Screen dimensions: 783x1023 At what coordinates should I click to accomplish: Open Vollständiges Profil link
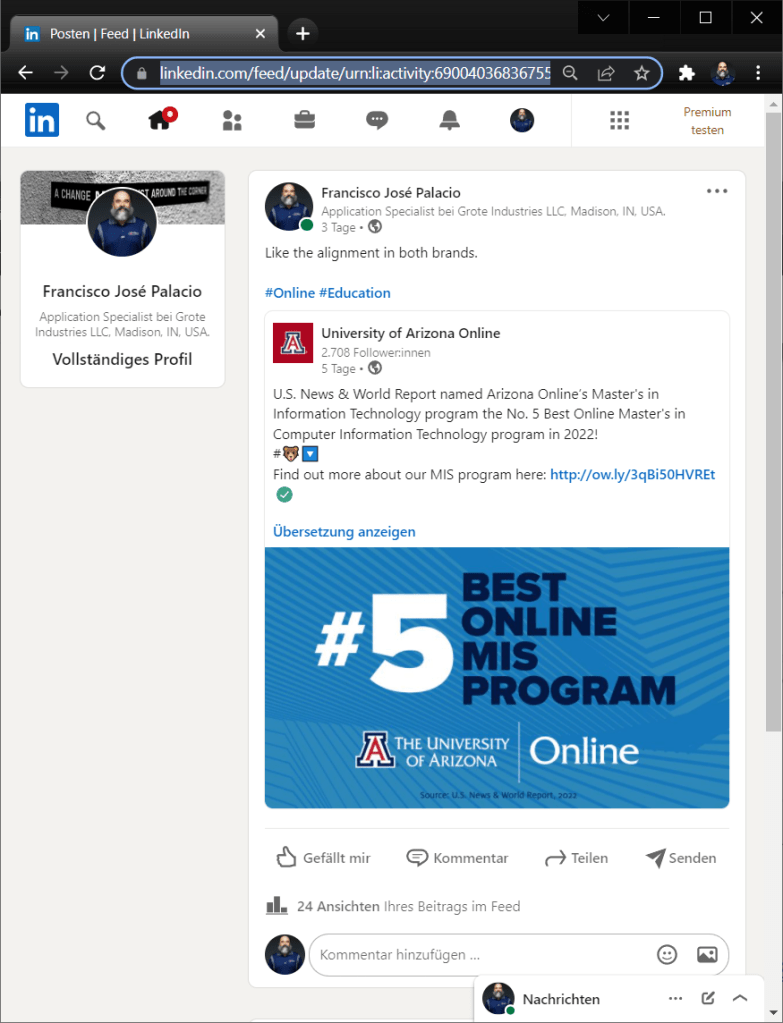click(122, 359)
